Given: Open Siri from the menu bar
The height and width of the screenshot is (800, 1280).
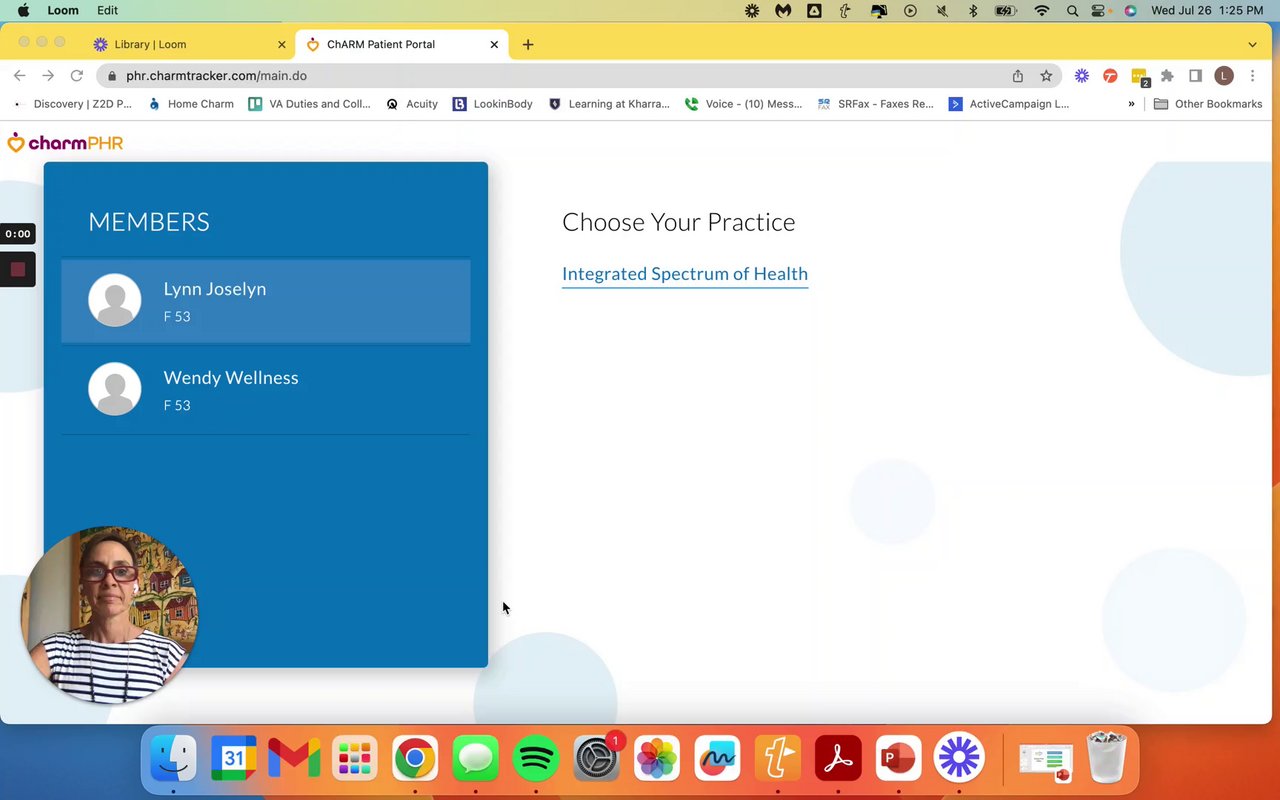Looking at the screenshot, I should pyautogui.click(x=1130, y=10).
